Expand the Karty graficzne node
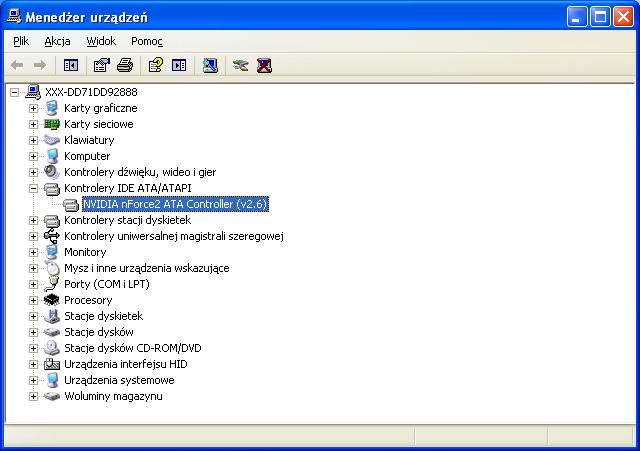 pyautogui.click(x=33, y=108)
